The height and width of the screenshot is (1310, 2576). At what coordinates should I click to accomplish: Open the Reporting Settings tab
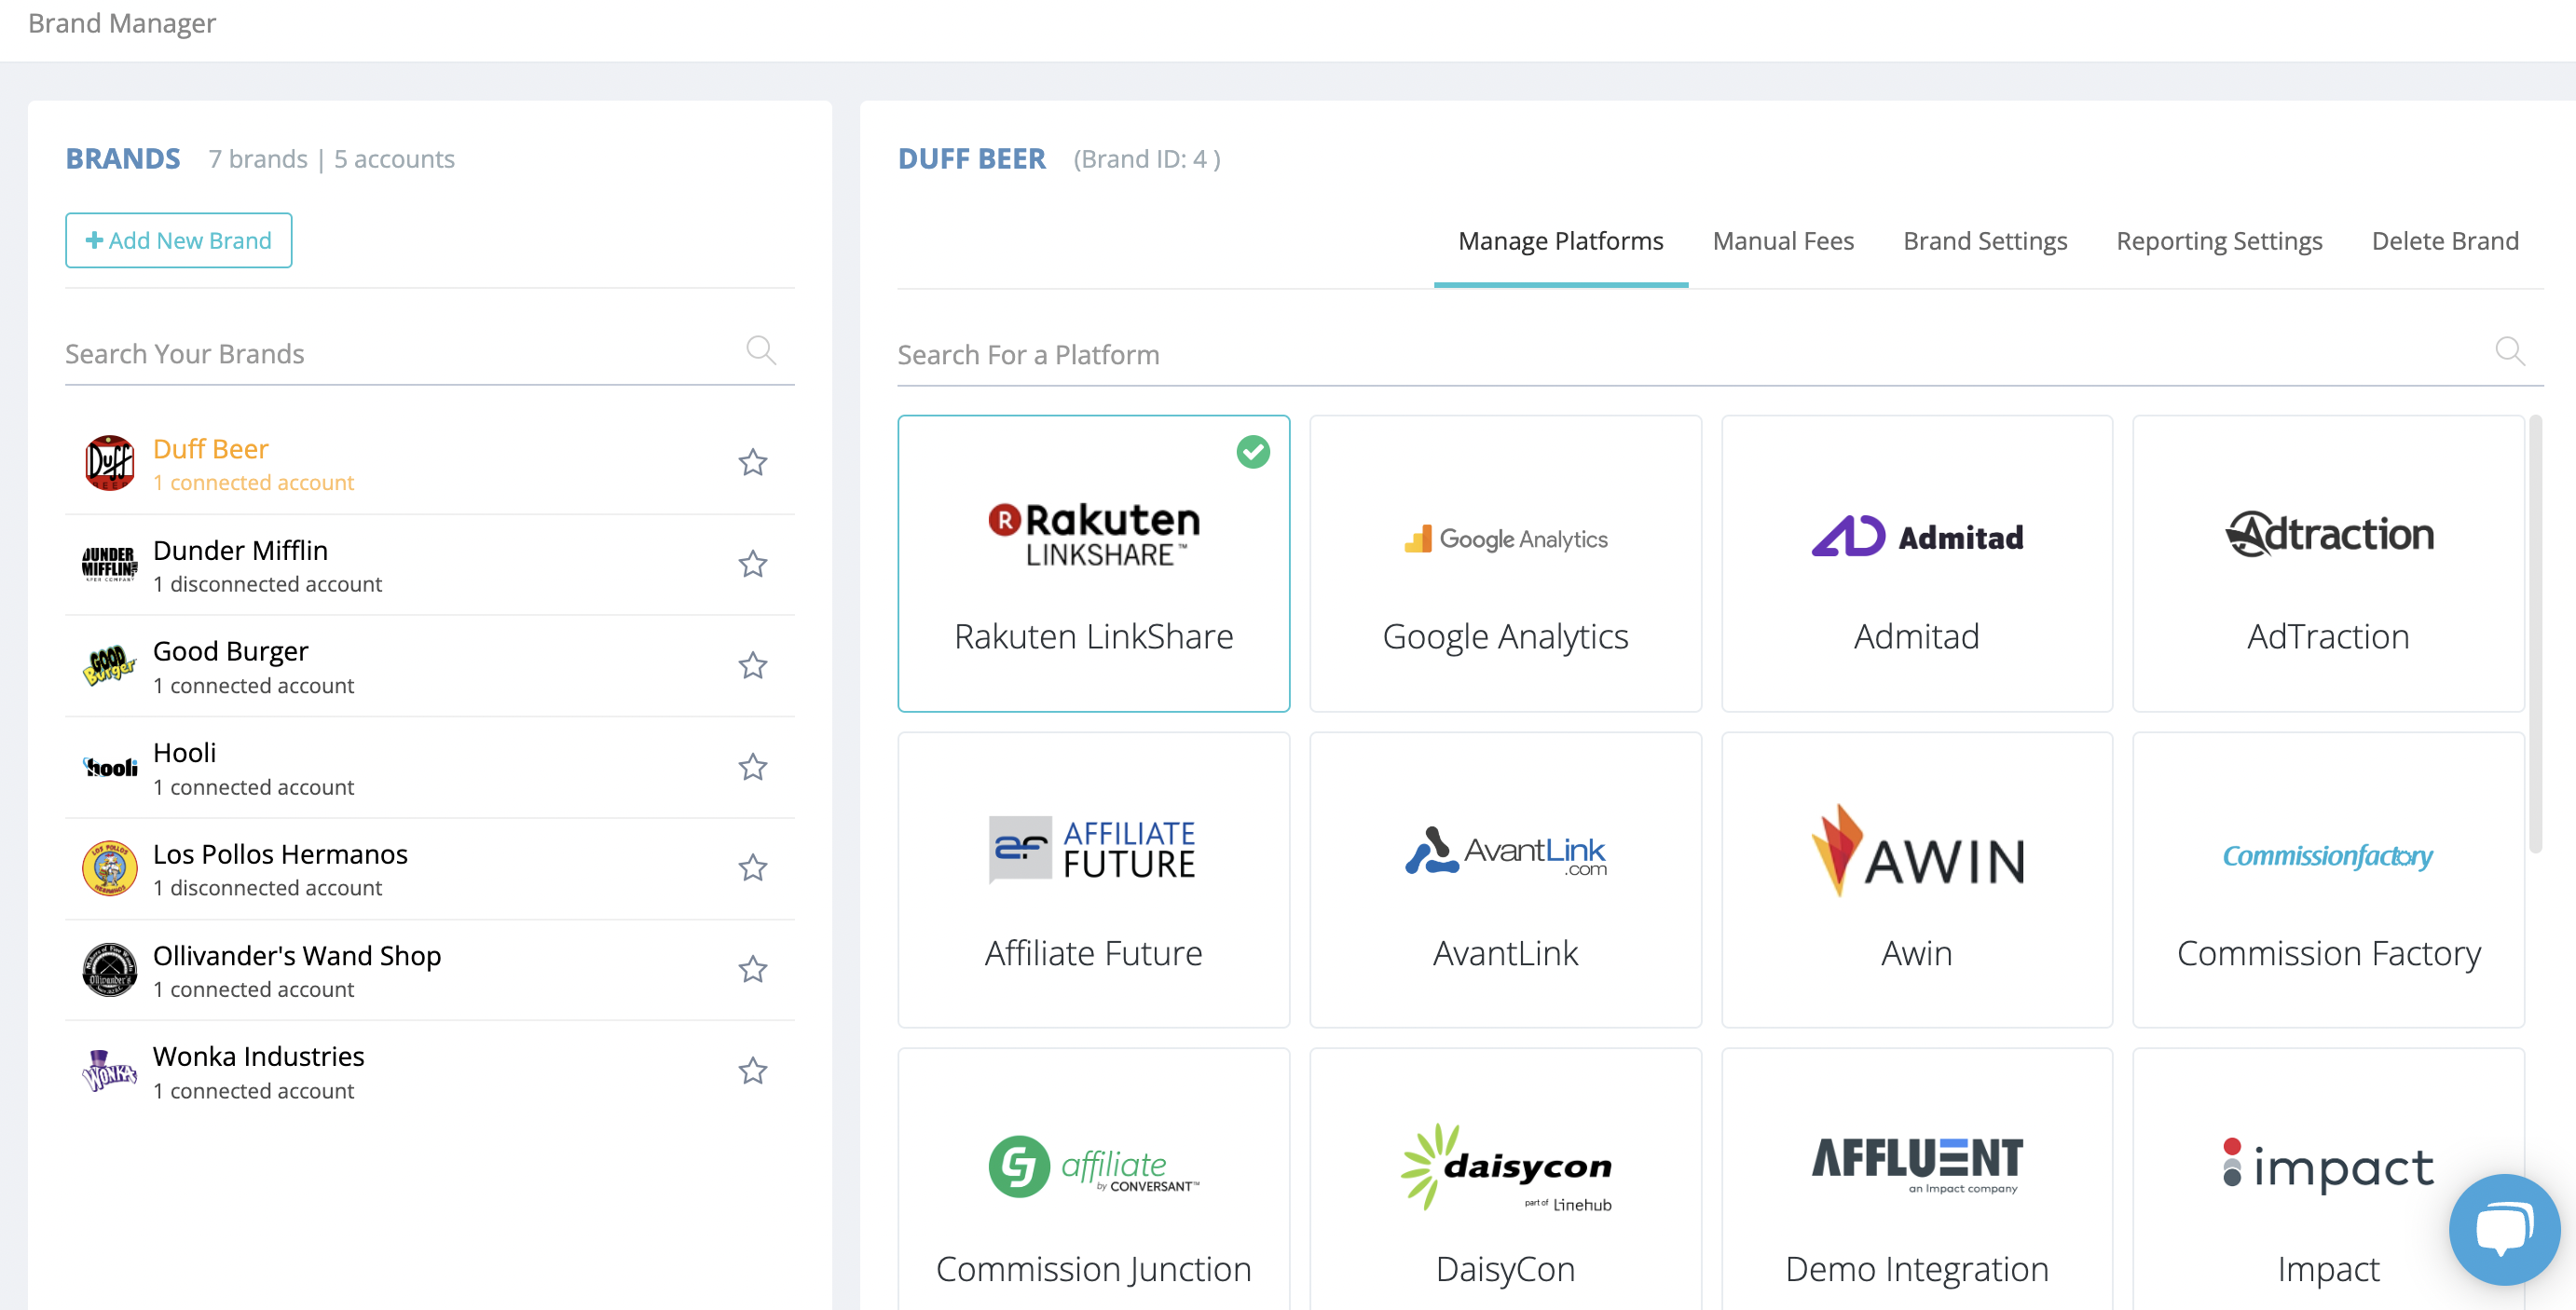click(x=2219, y=241)
